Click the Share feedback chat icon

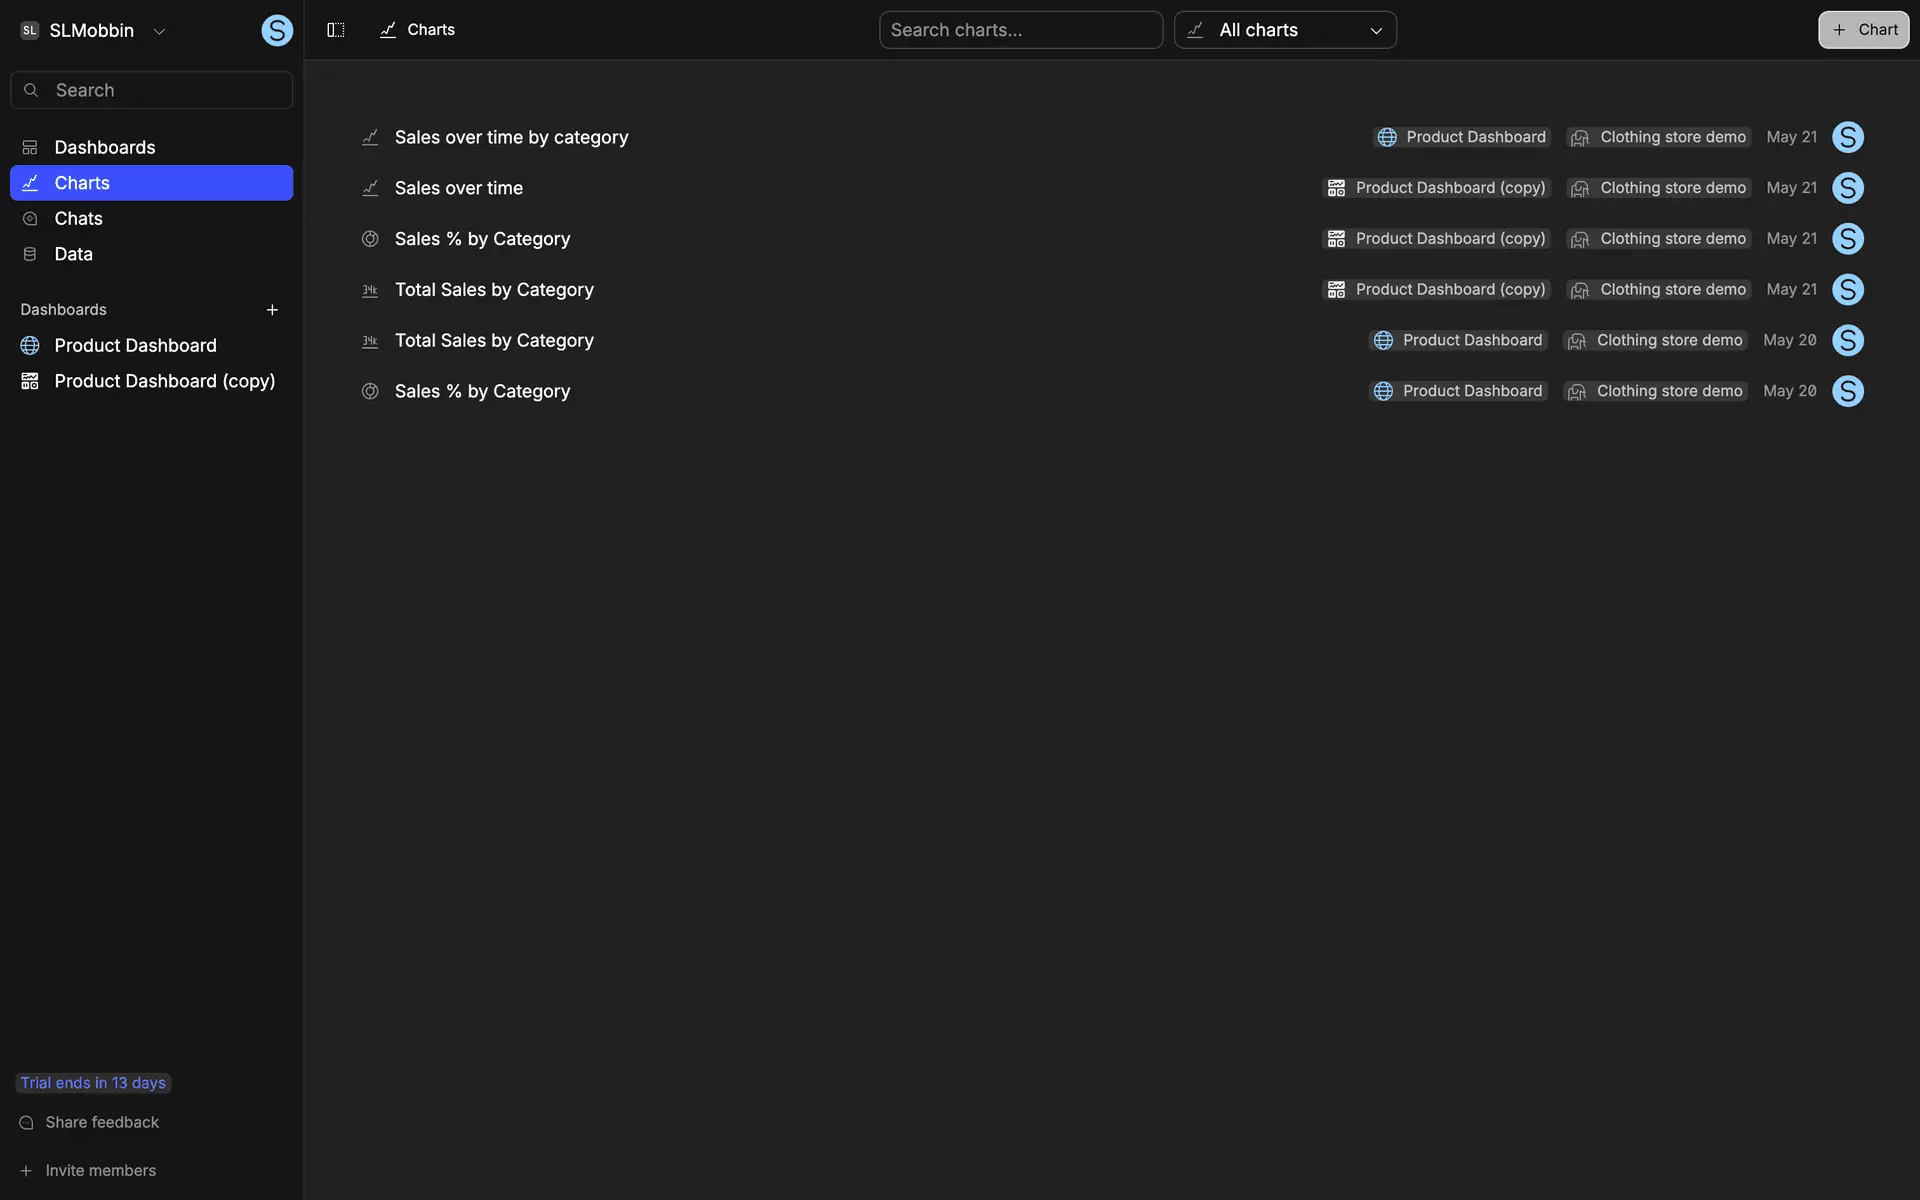[27, 1123]
